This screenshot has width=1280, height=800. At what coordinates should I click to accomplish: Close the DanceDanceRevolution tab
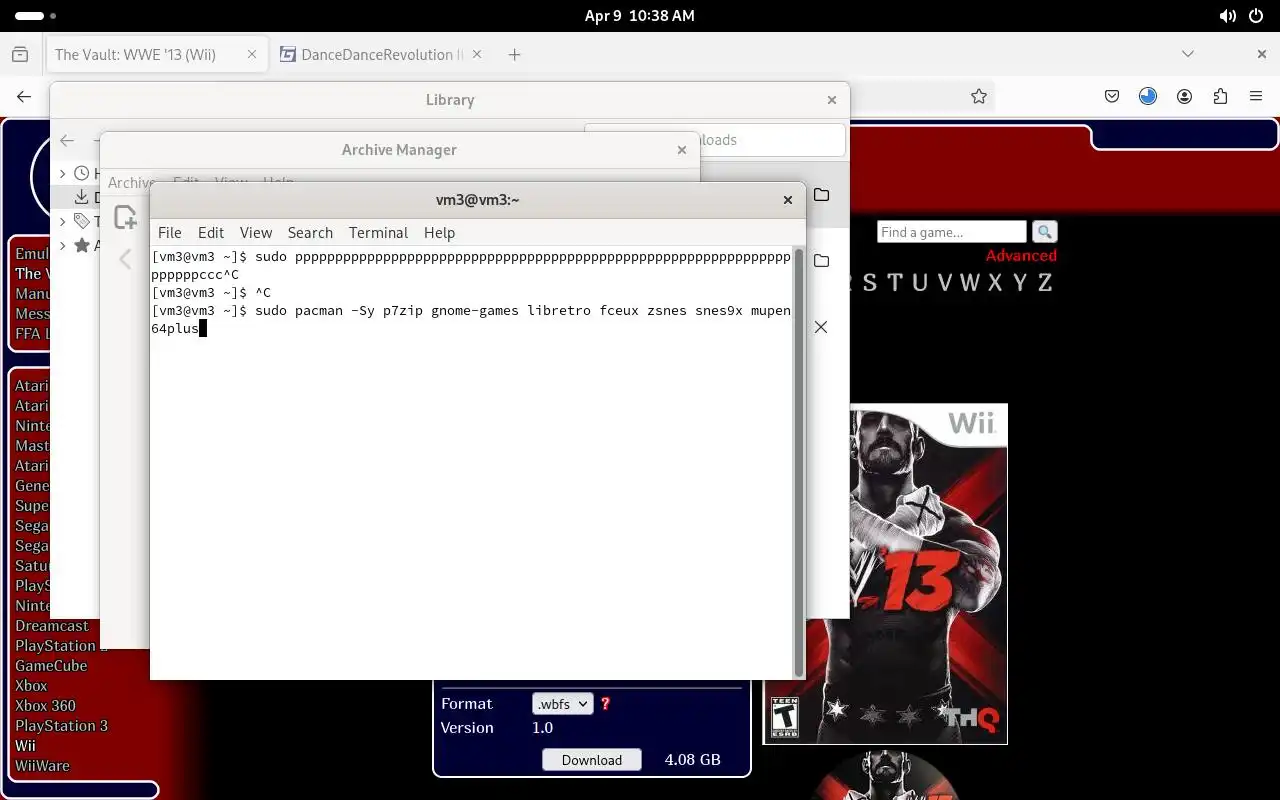(x=476, y=54)
